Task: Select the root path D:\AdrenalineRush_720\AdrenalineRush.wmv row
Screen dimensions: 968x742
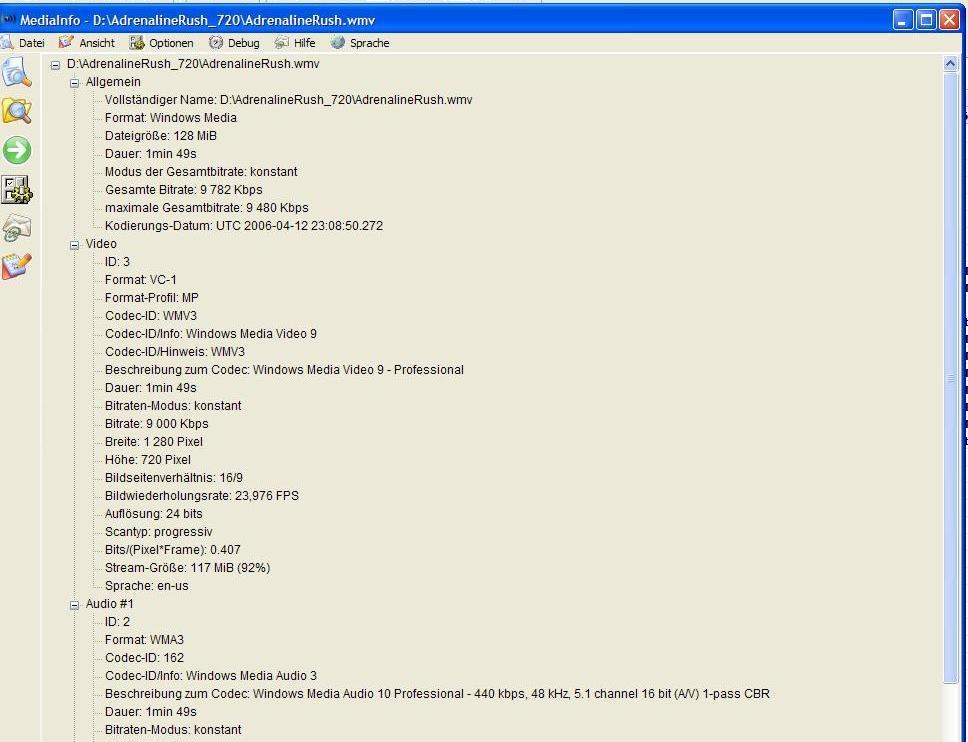Action: click(x=193, y=64)
